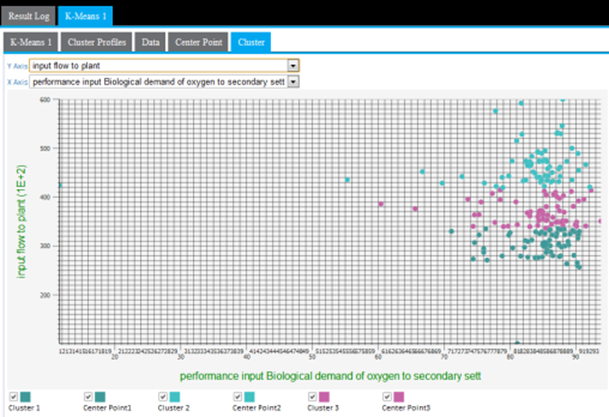Expand the X Axis dropdown arrow
Screen dimensions: 609x417
pyautogui.click(x=293, y=82)
